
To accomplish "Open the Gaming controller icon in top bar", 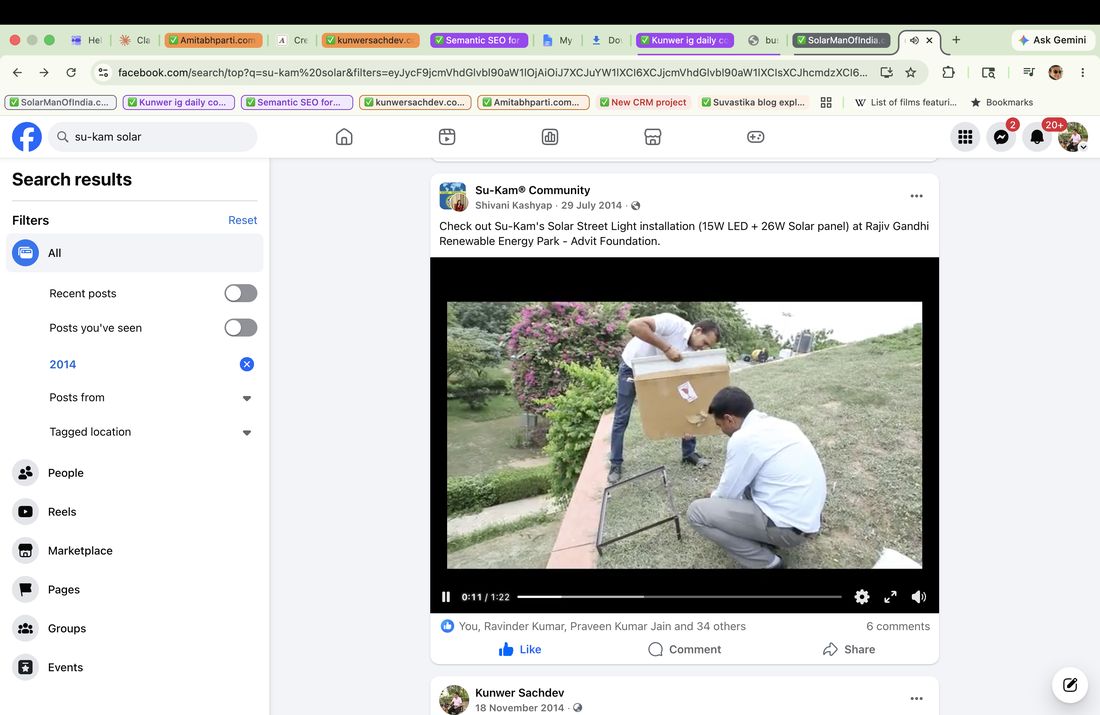I will point(756,137).
